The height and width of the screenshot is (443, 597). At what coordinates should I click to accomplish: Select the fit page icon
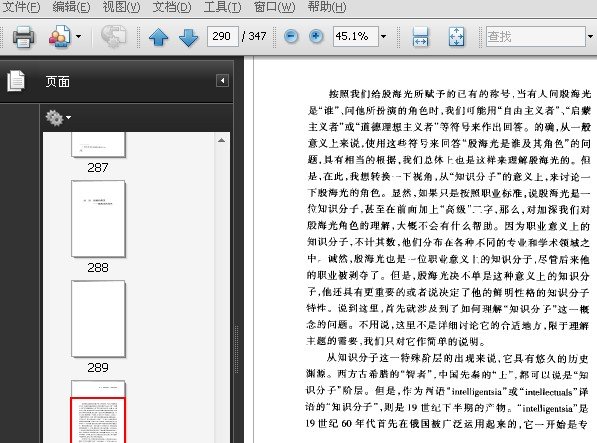pyautogui.click(x=456, y=37)
